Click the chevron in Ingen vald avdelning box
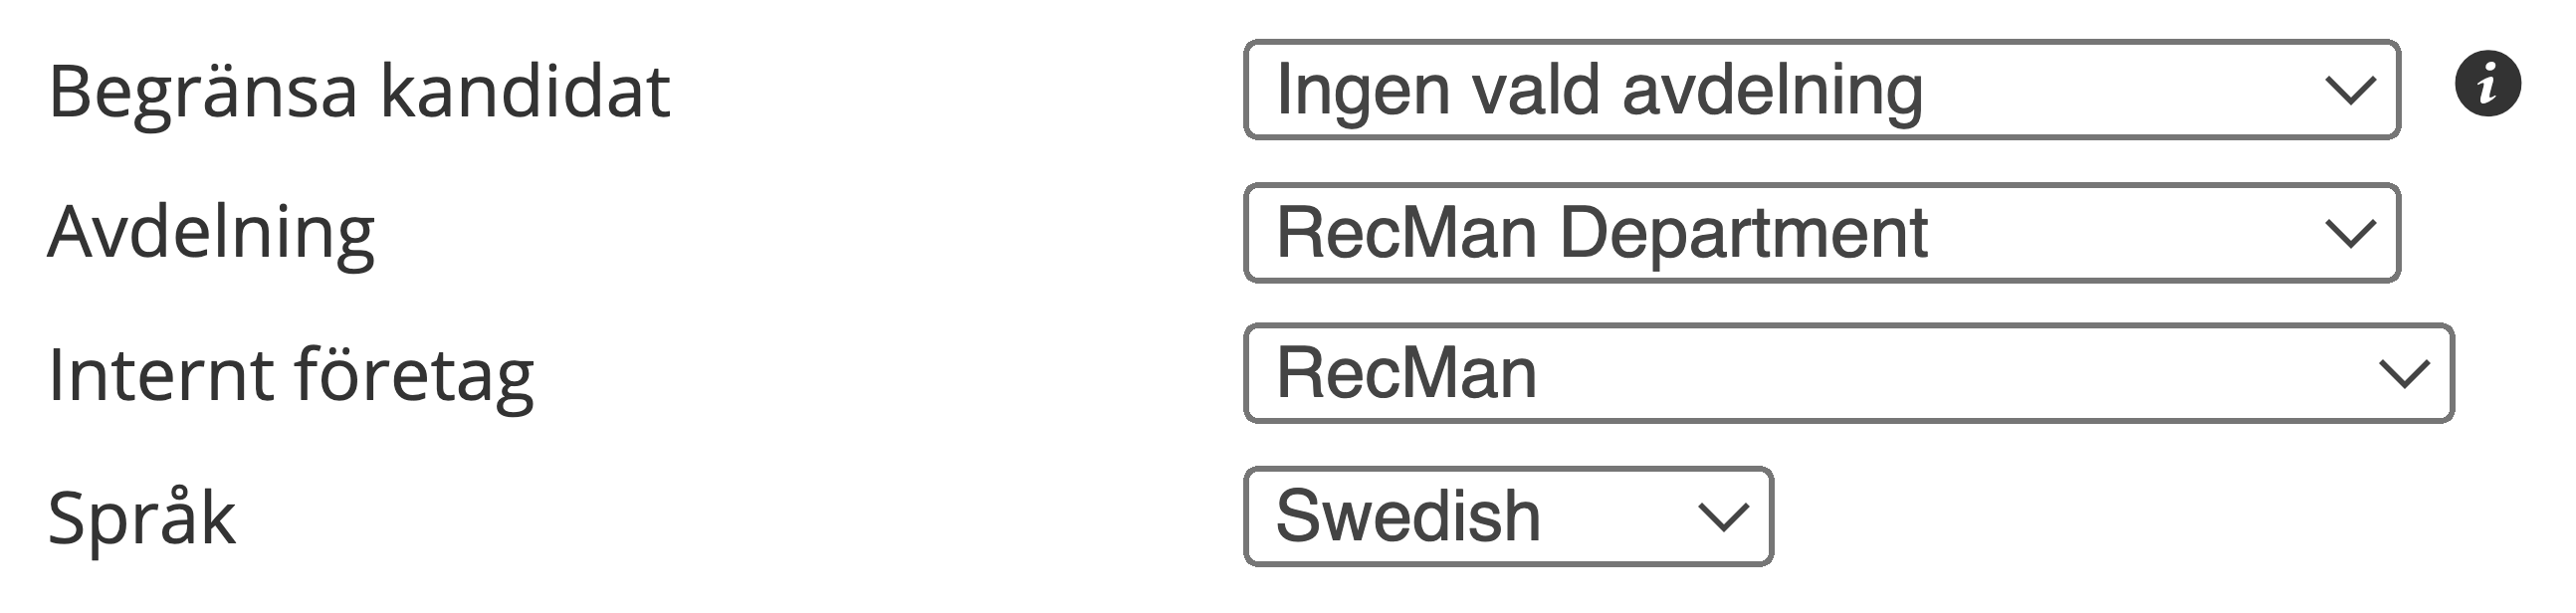This screenshot has width=2576, height=613. click(2350, 91)
